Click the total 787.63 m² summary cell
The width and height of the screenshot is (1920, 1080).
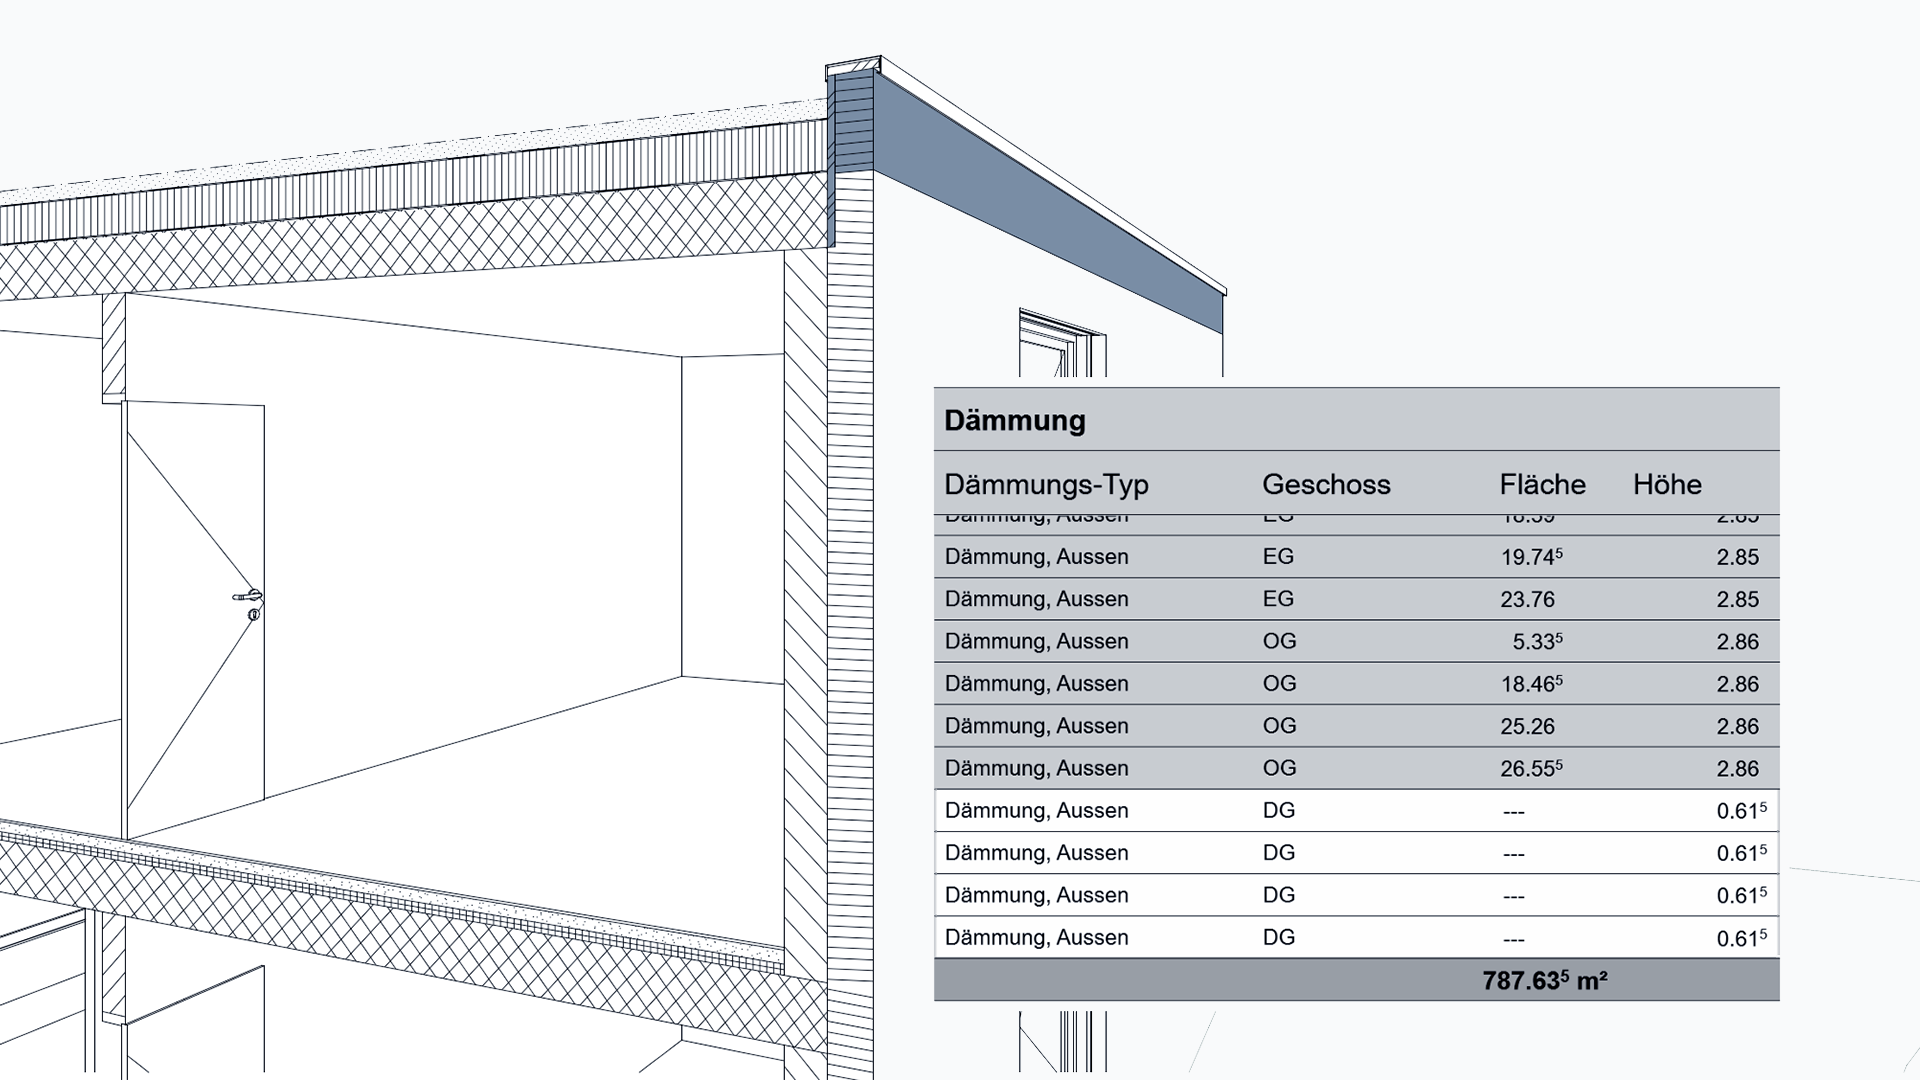pos(1544,981)
